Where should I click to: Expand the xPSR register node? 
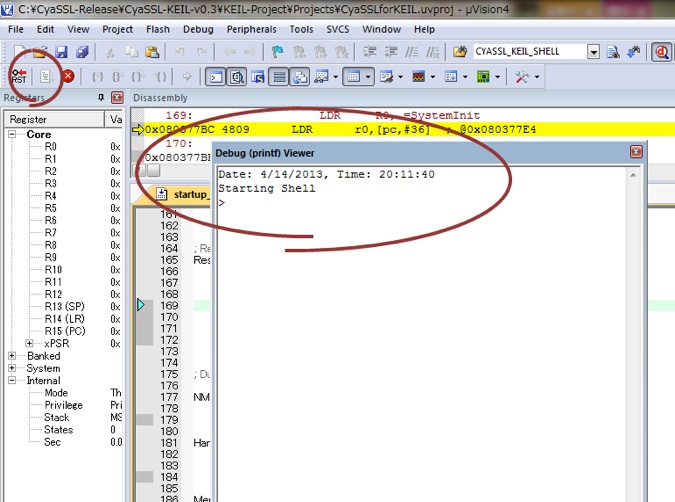[x=29, y=343]
